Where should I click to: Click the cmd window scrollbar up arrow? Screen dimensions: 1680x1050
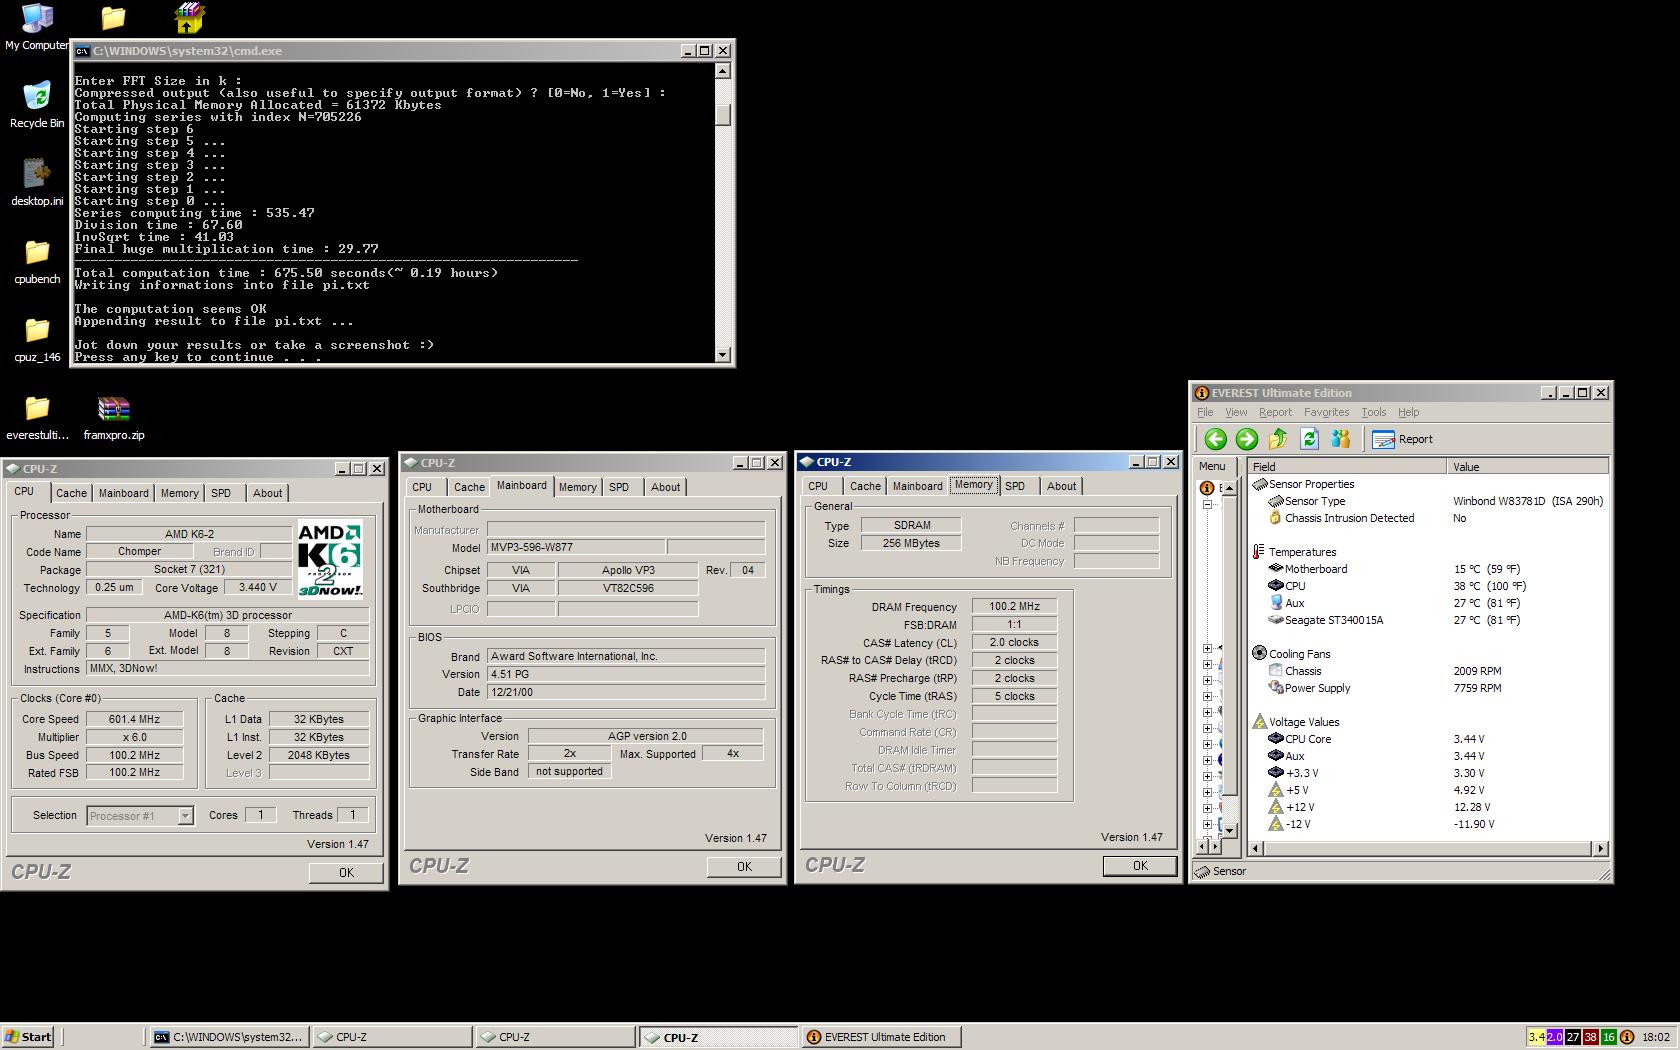[723, 71]
